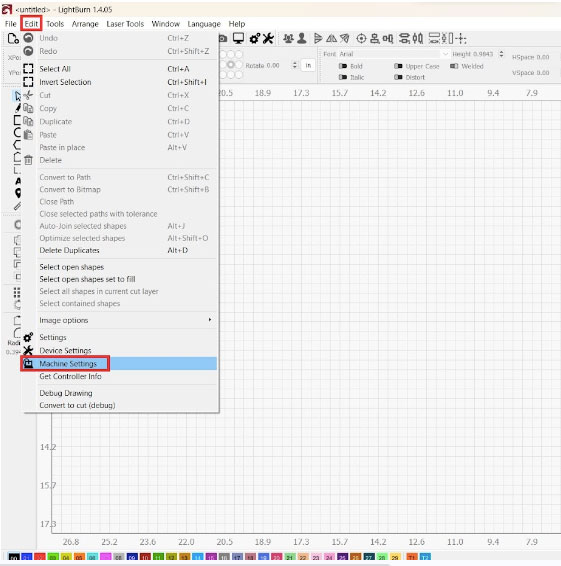Toggle the Distort switch
Viewport: 561px width, 566px height.
(398, 77)
